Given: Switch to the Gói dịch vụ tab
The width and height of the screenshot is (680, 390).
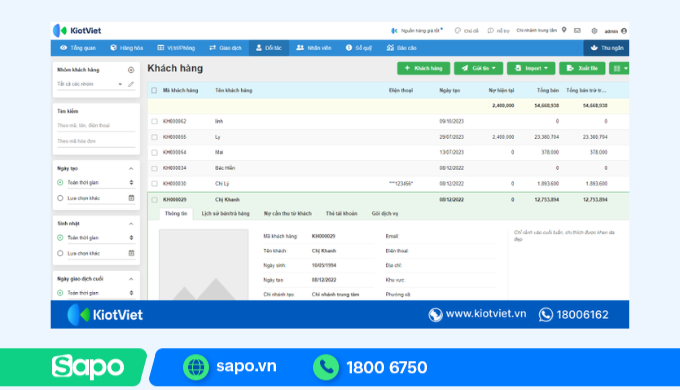Looking at the screenshot, I should (385, 213).
